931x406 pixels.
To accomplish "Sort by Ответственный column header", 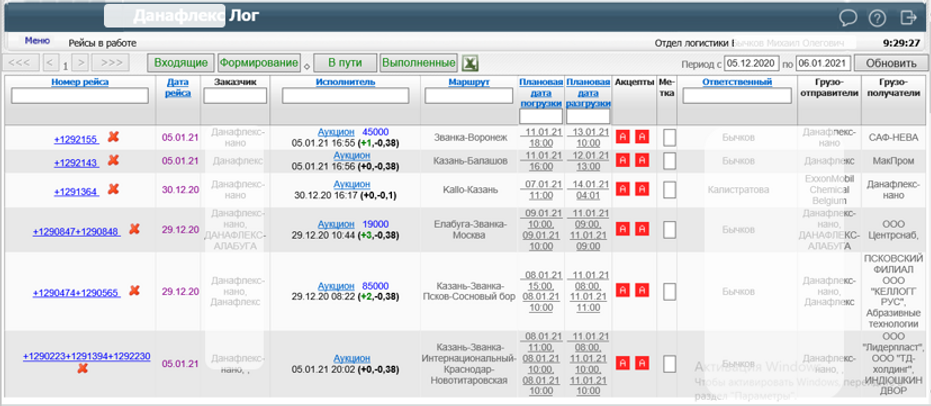I will pos(737,82).
